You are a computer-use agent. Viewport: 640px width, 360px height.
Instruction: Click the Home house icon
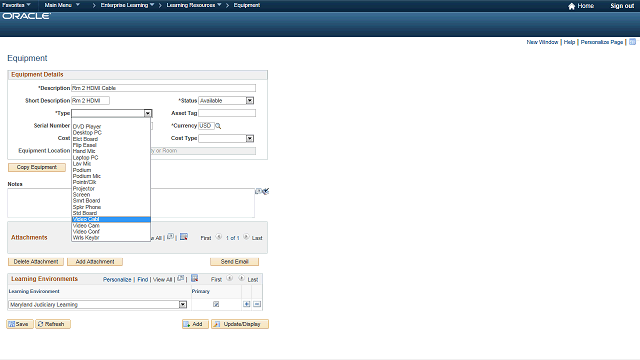(x=571, y=6)
